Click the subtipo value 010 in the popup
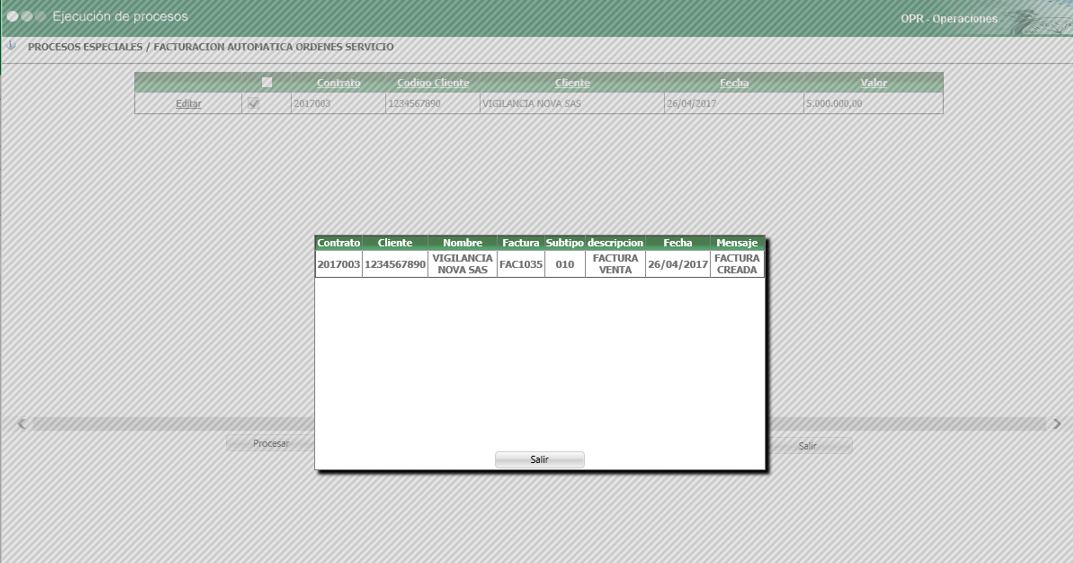Viewport: 1073px width, 563px height. [x=565, y=264]
